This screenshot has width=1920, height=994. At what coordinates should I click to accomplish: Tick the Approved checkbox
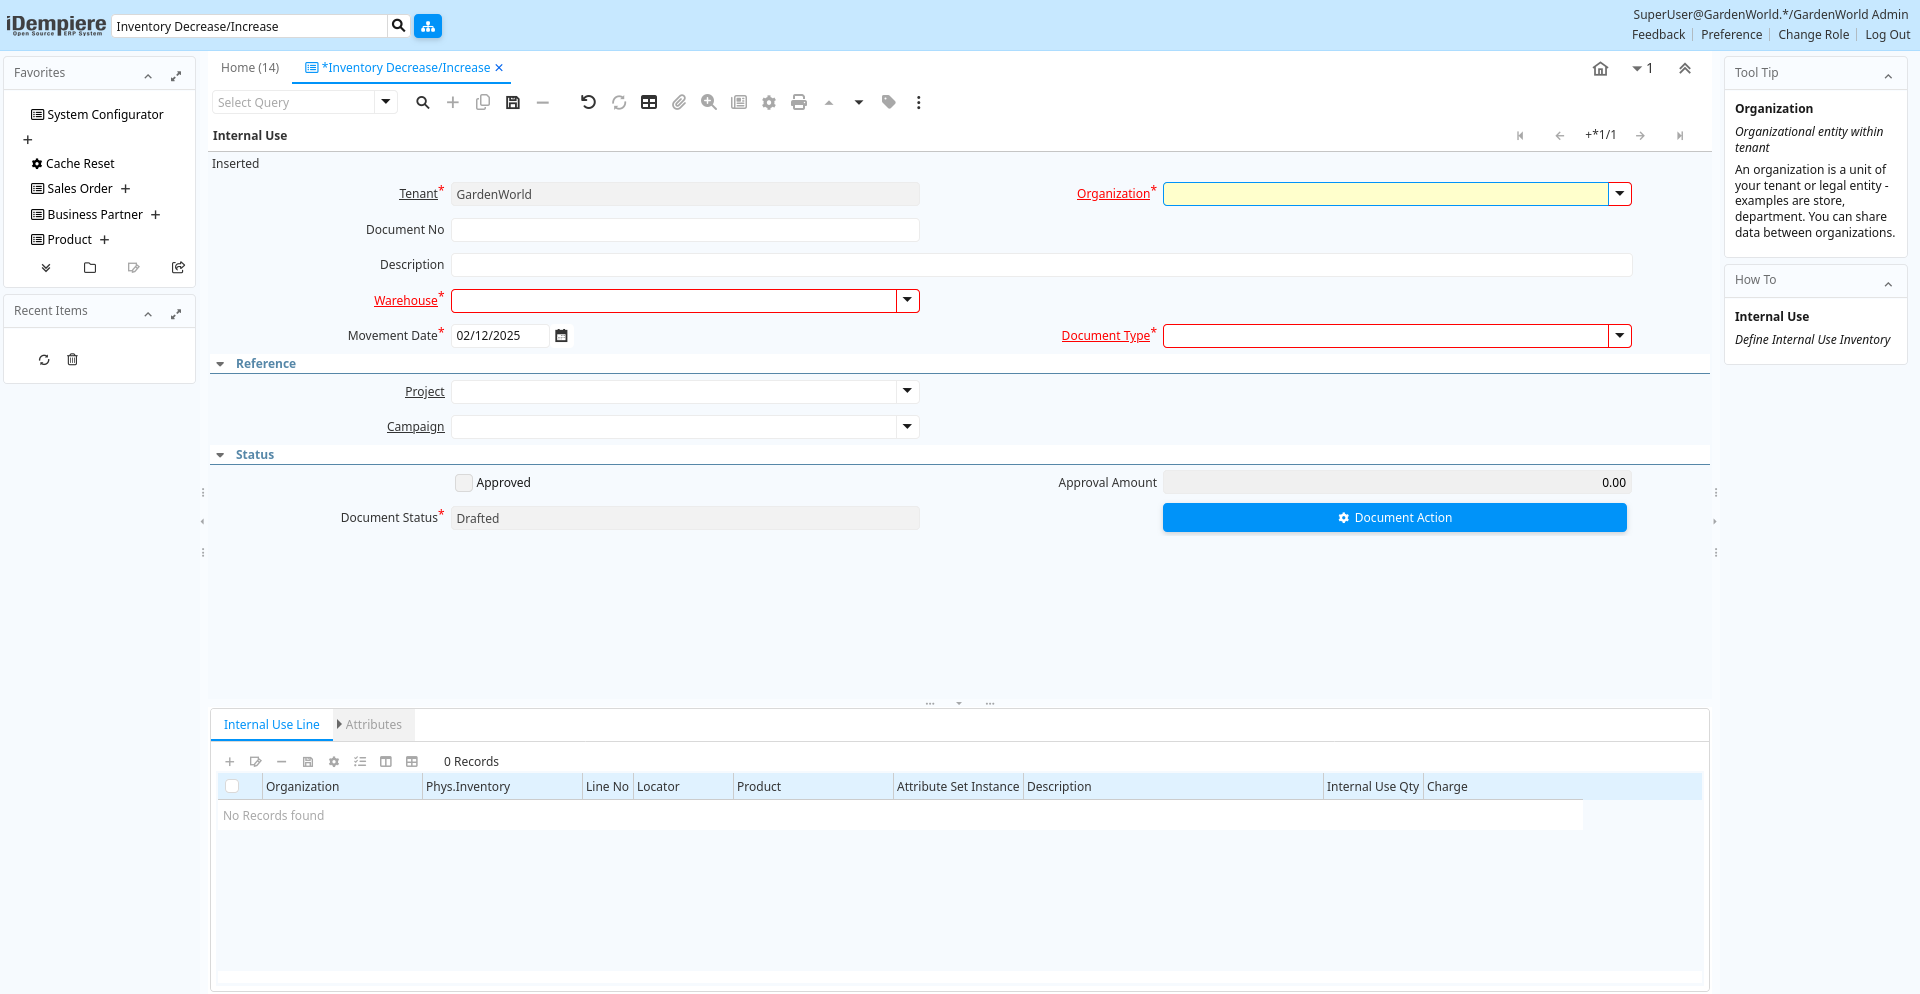[464, 483]
